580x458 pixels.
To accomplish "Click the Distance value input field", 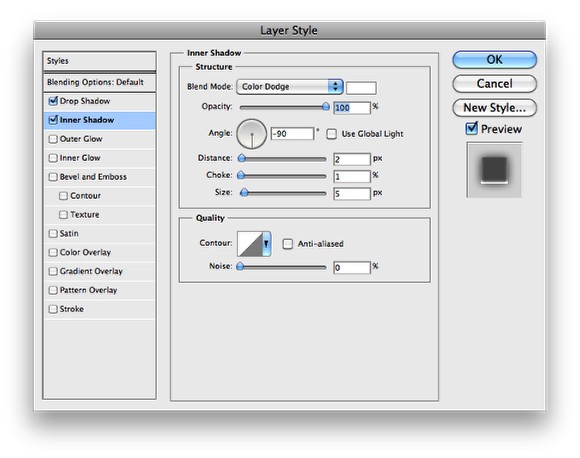I will (x=351, y=159).
